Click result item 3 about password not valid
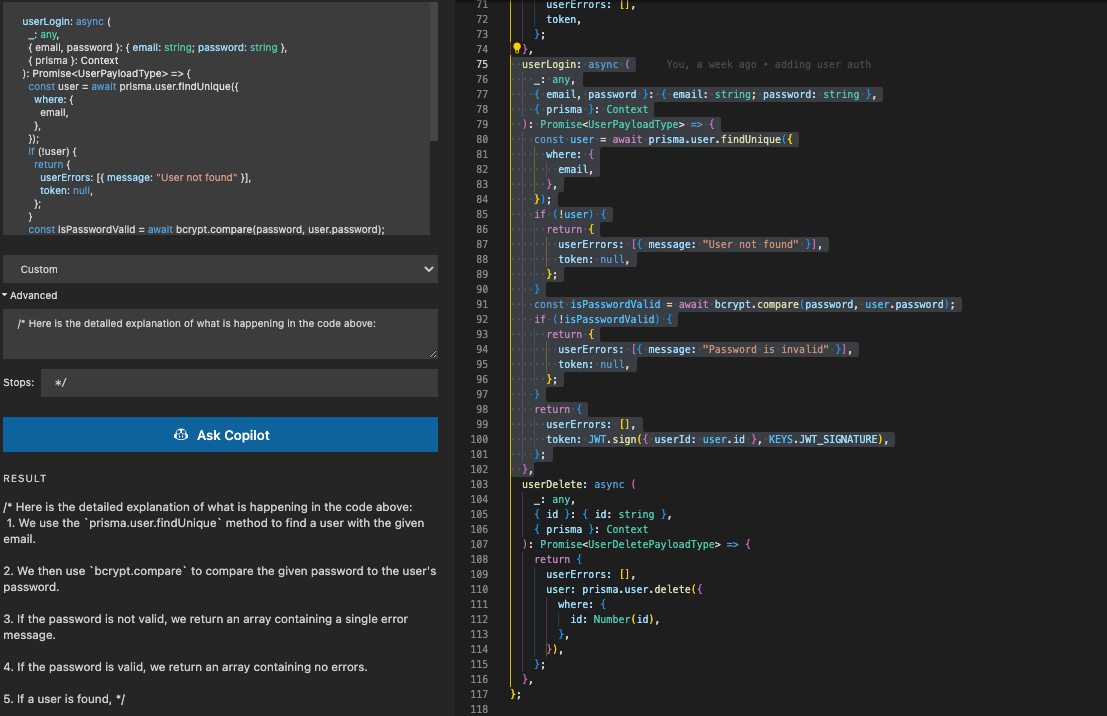This screenshot has width=1107, height=716. 205,627
